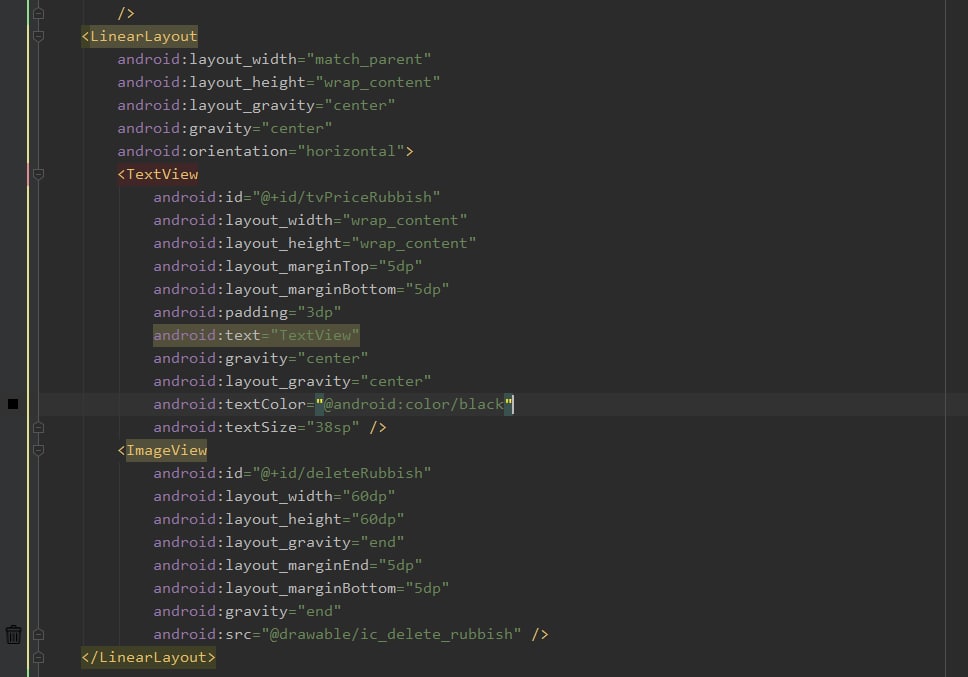The image size is (968, 677).
Task: Click the trash drawable preview icon in gutter
Action: coord(14,634)
